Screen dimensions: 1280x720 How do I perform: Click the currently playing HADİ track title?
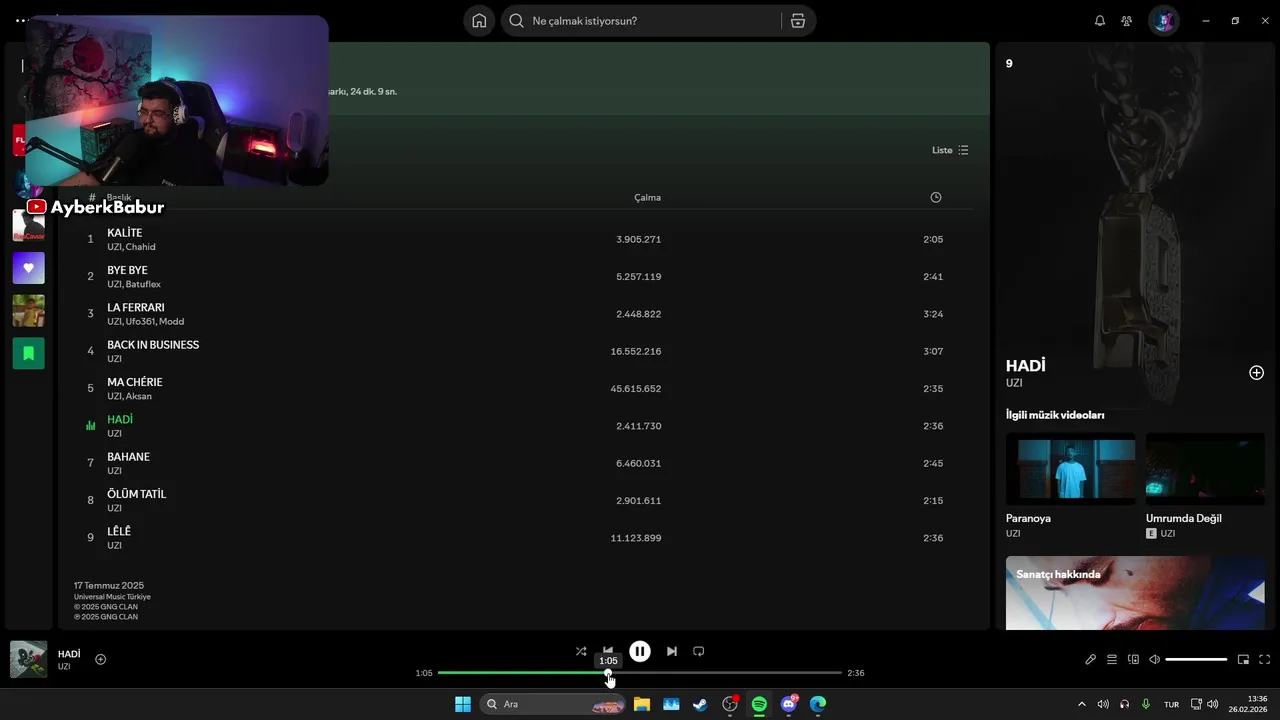(x=120, y=419)
